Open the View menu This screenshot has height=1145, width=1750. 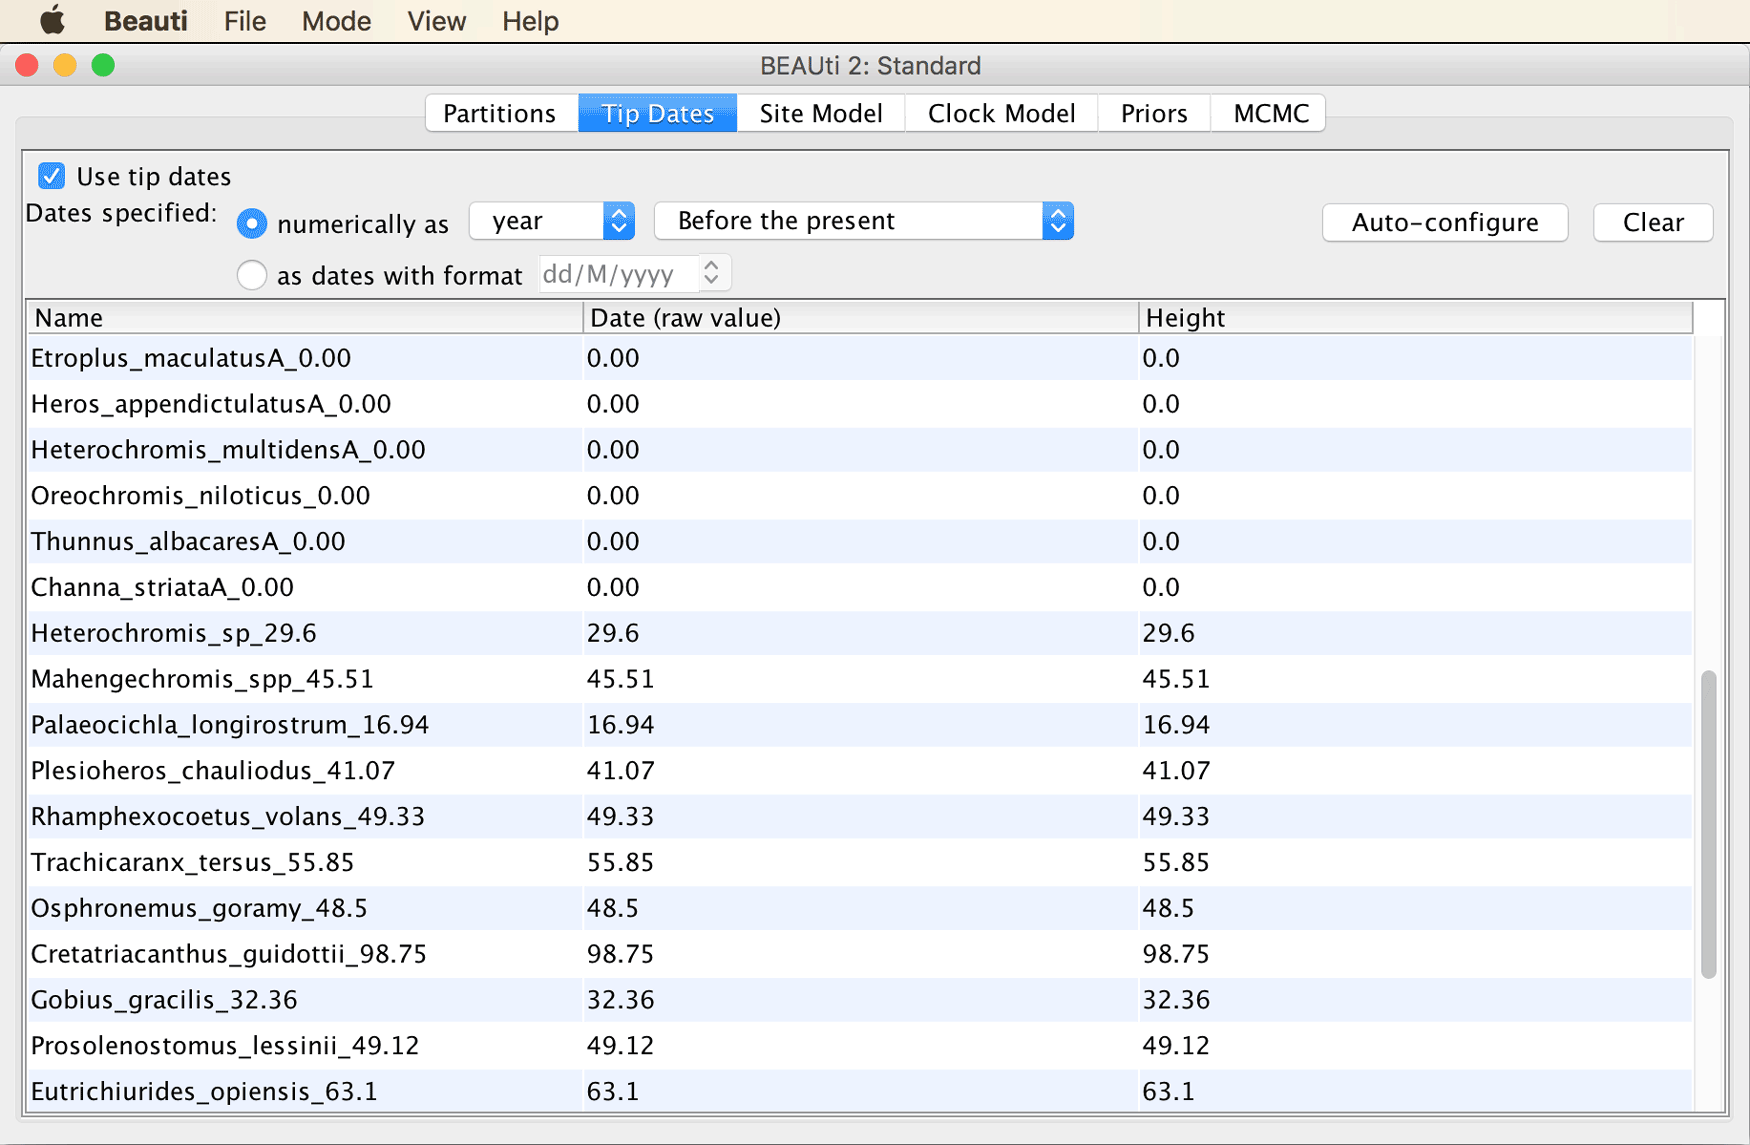click(x=436, y=20)
